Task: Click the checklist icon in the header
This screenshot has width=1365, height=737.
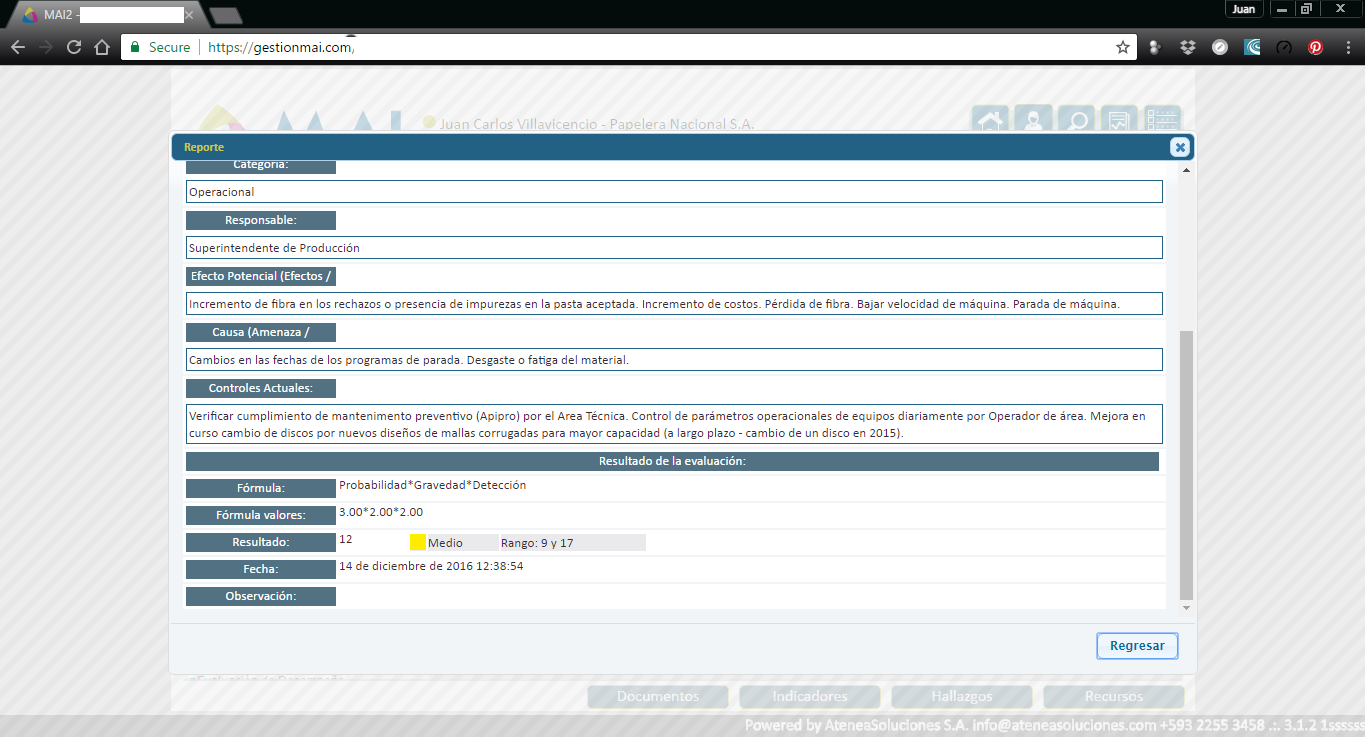Action: pyautogui.click(x=1162, y=121)
